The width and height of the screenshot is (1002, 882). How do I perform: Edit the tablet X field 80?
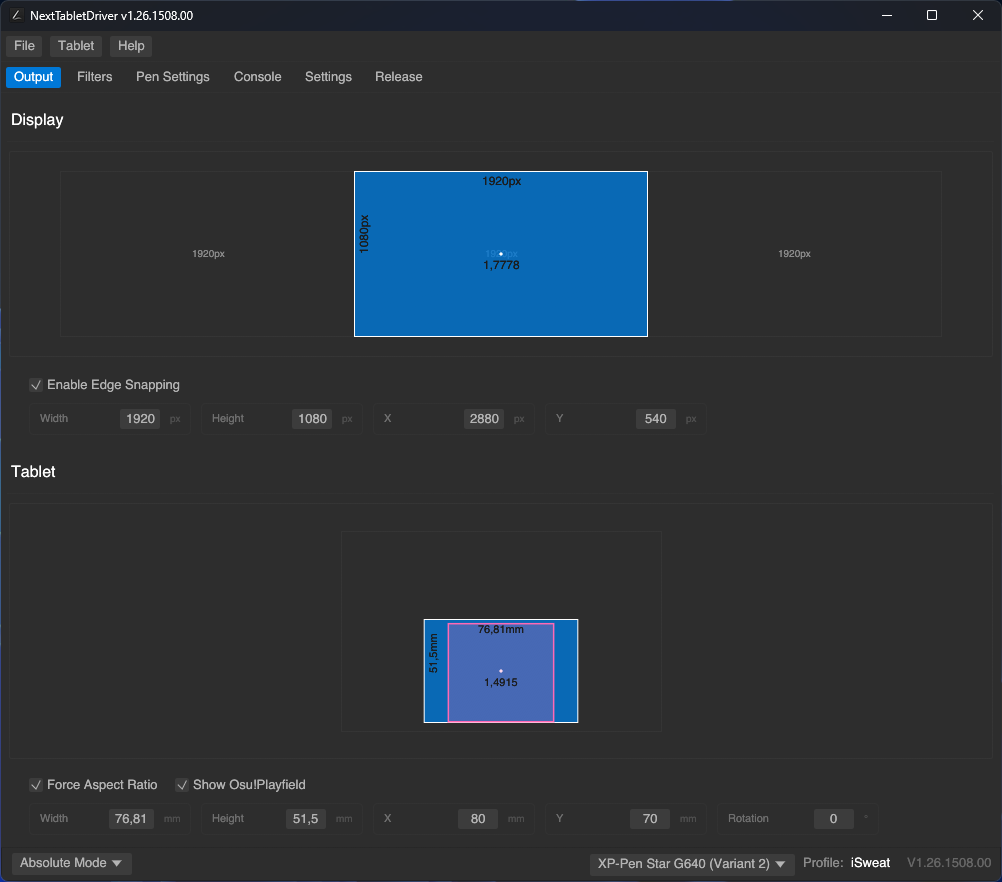[478, 819]
